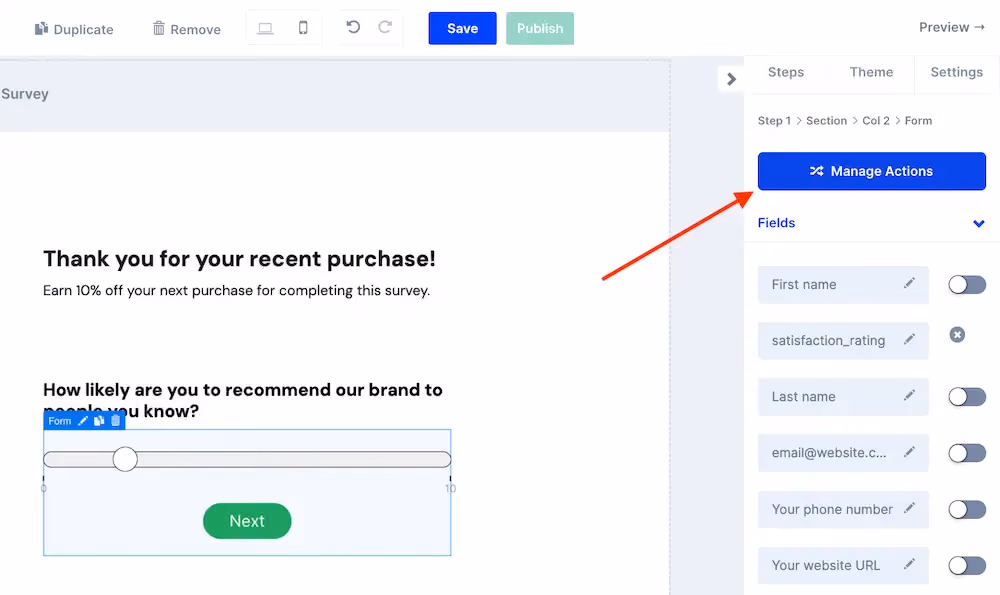Toggle the email field switch
1000x595 pixels.
(966, 453)
